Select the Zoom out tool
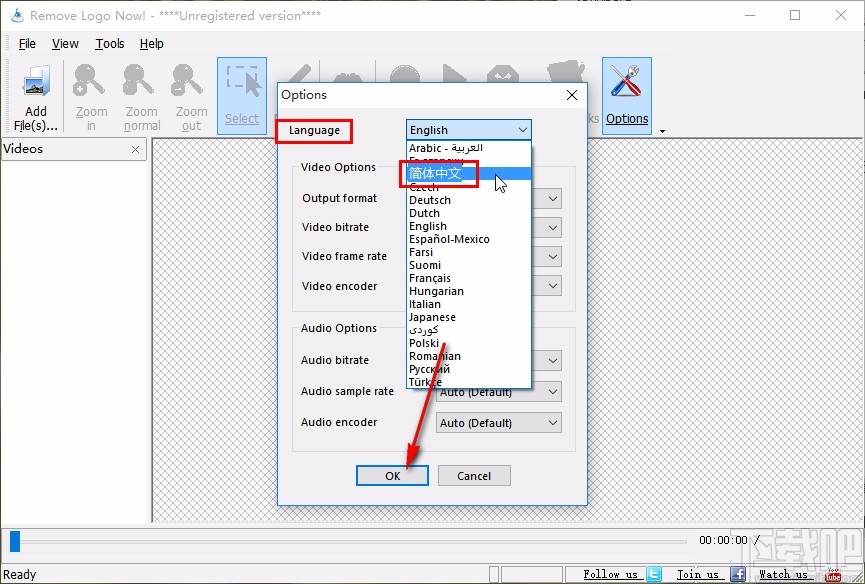 pos(191,97)
